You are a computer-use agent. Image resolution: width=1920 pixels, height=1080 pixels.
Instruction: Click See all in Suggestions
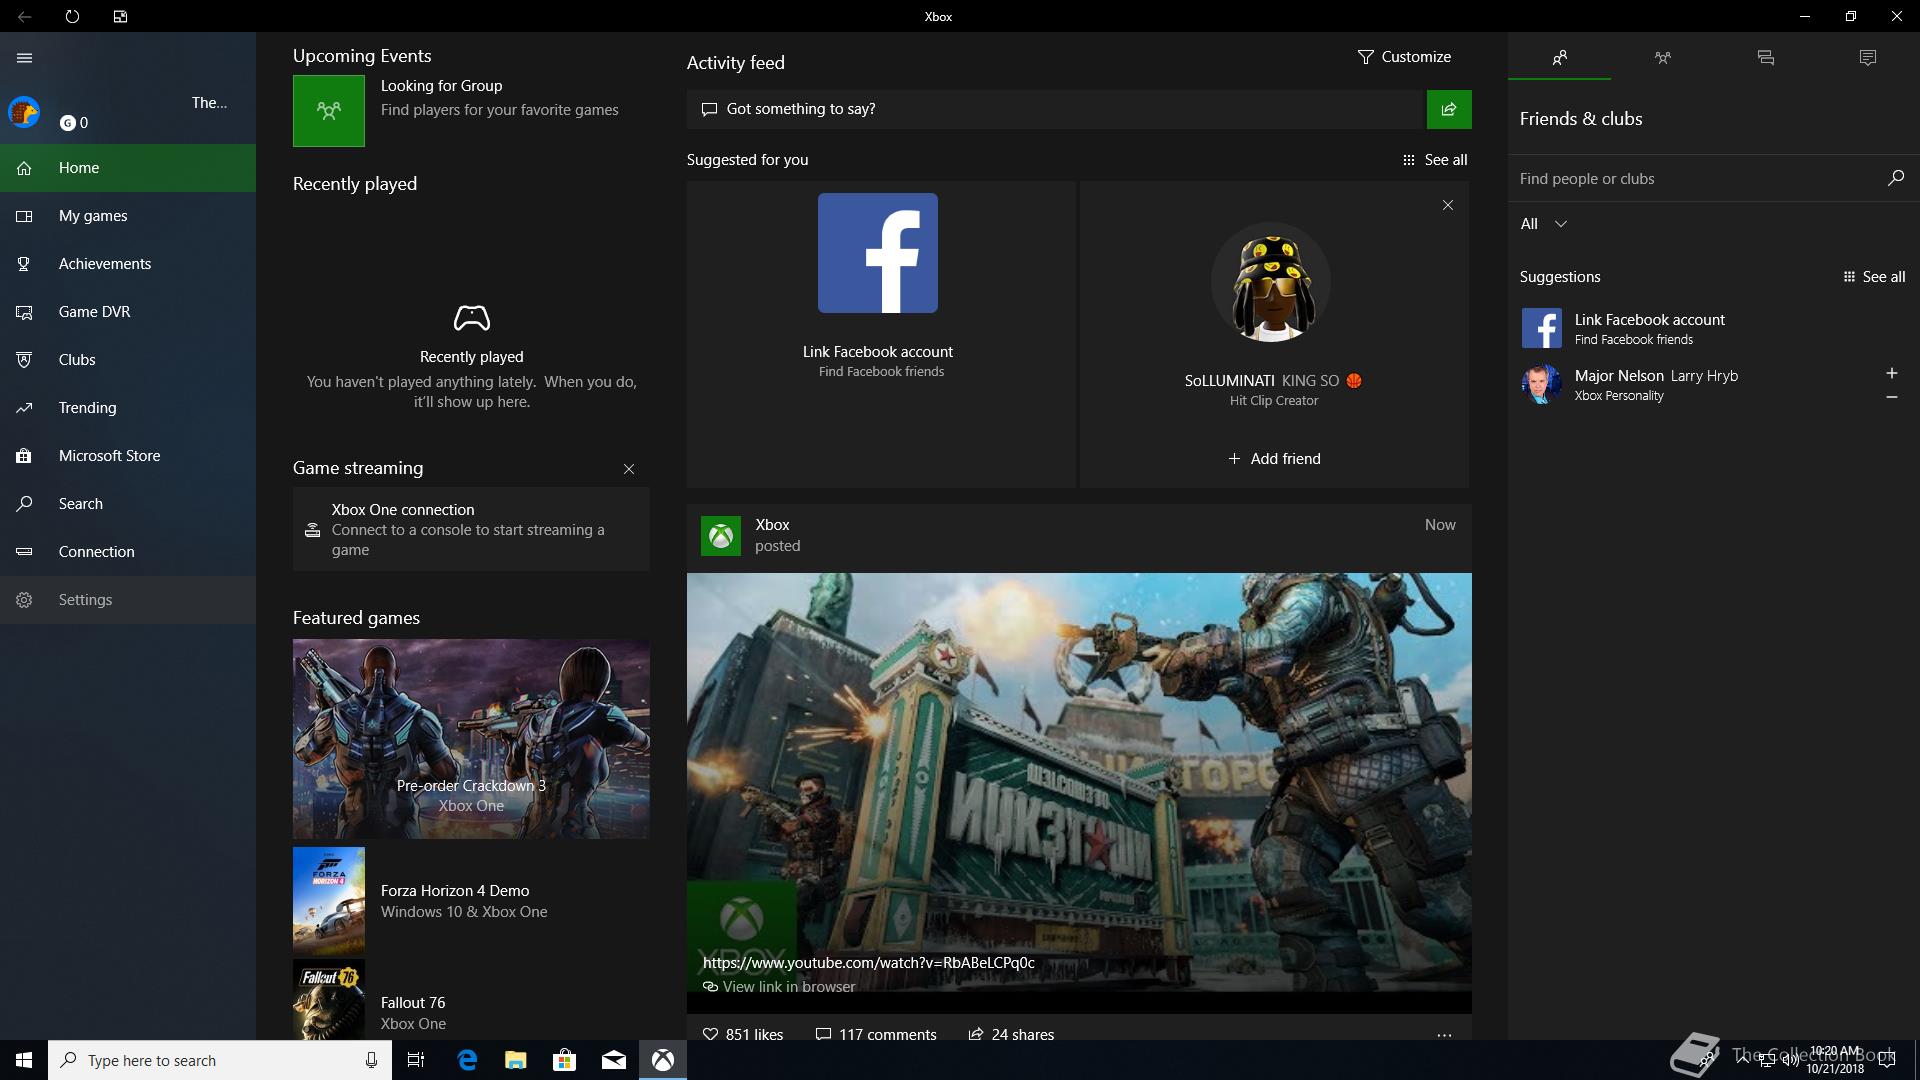1874,277
